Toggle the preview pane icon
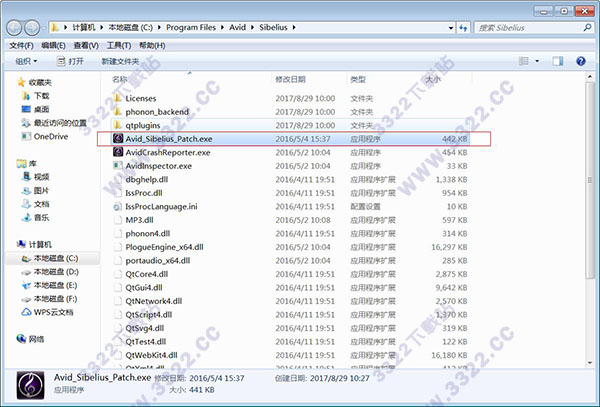The height and width of the screenshot is (407, 600). pyautogui.click(x=558, y=61)
